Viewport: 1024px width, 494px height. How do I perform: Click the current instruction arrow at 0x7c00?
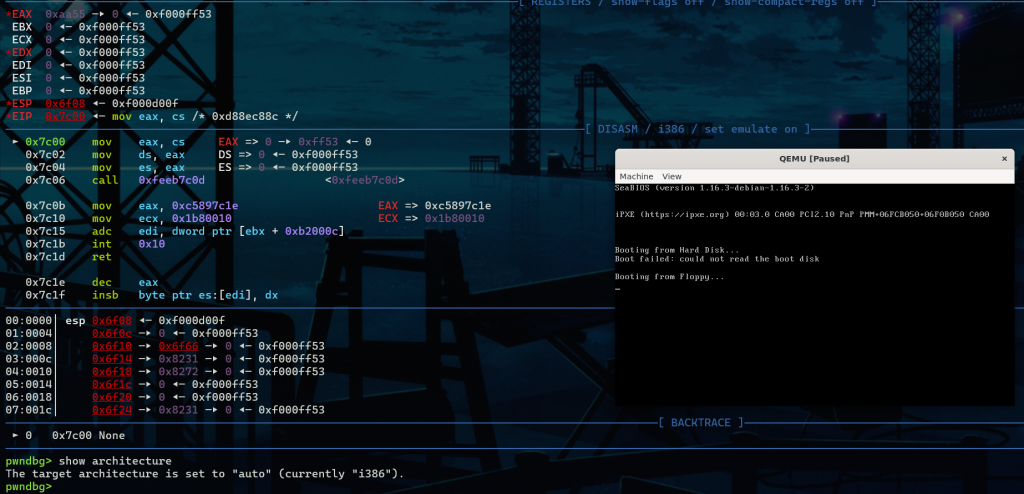pos(13,143)
